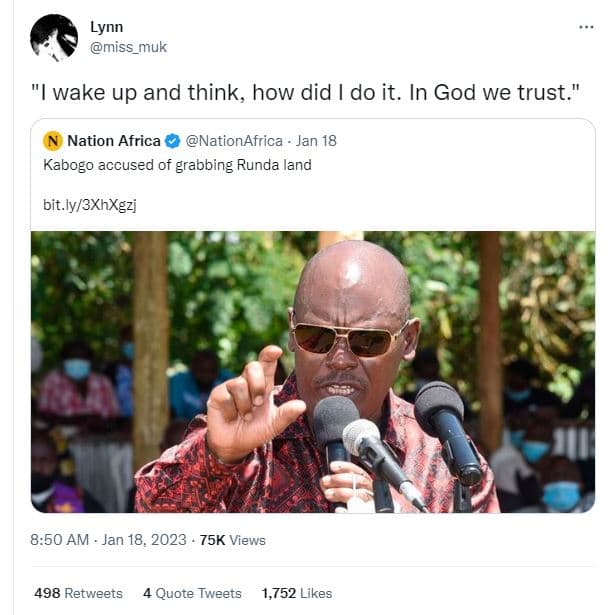
Task: Open the Lynn display name
Action: click(106, 27)
